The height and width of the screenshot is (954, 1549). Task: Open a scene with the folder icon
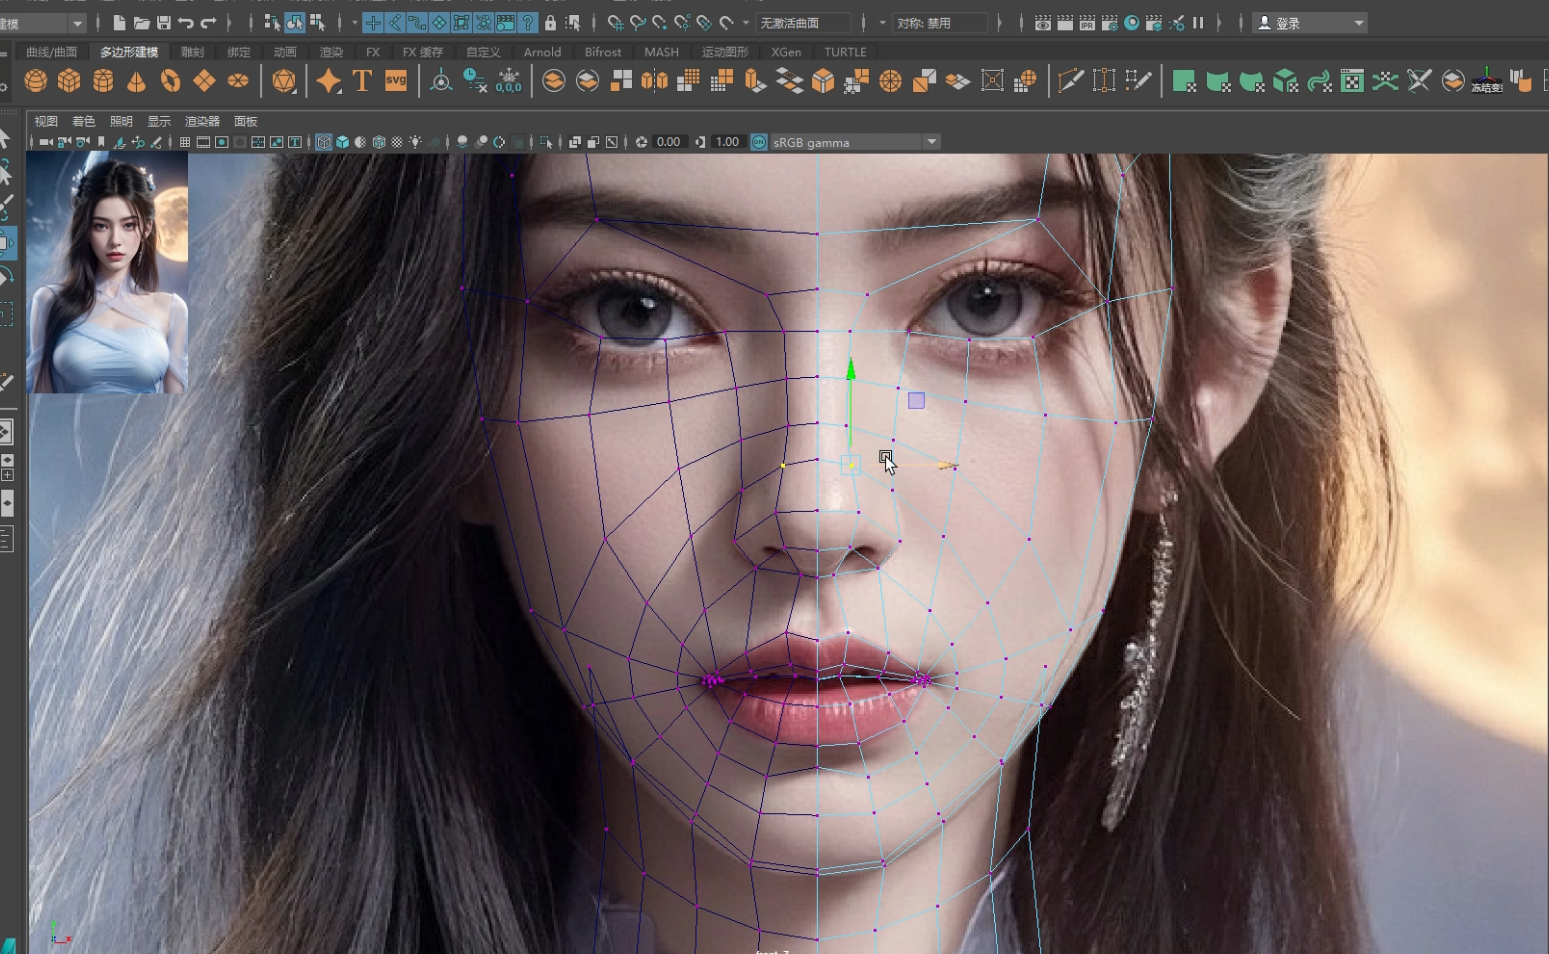[x=142, y=22]
